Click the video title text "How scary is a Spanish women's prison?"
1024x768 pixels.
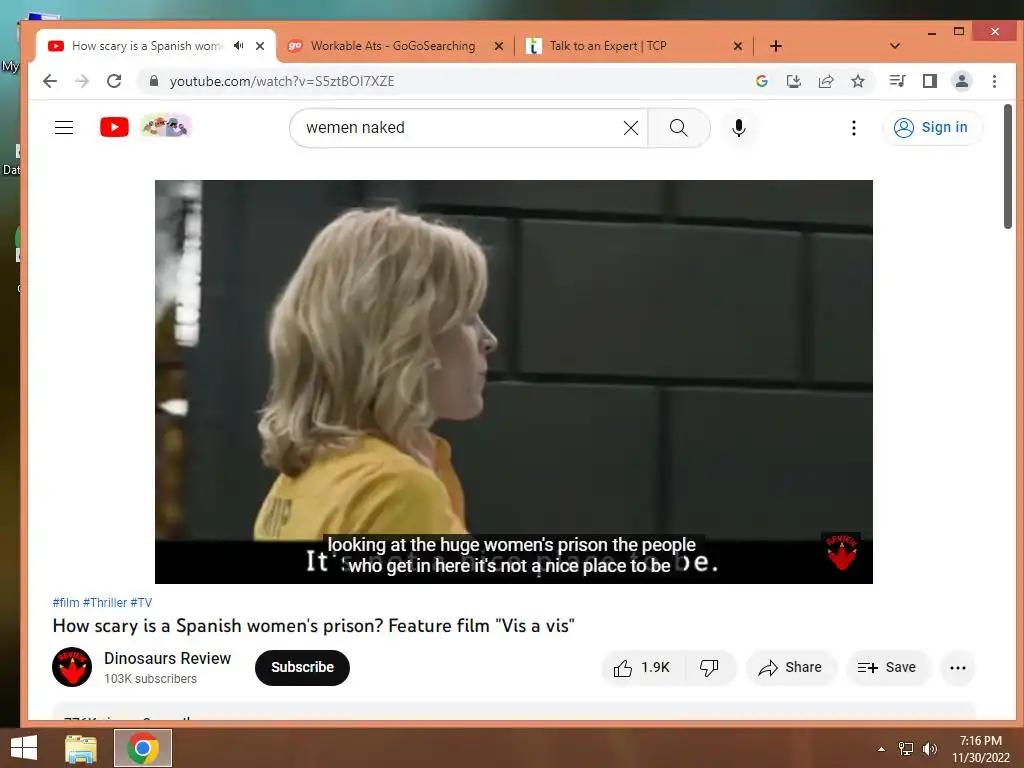pos(218,626)
